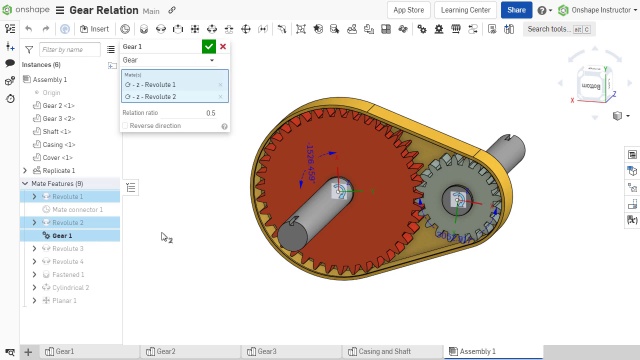Open the Help question mark menu
The image size is (640, 360).
(544, 11)
